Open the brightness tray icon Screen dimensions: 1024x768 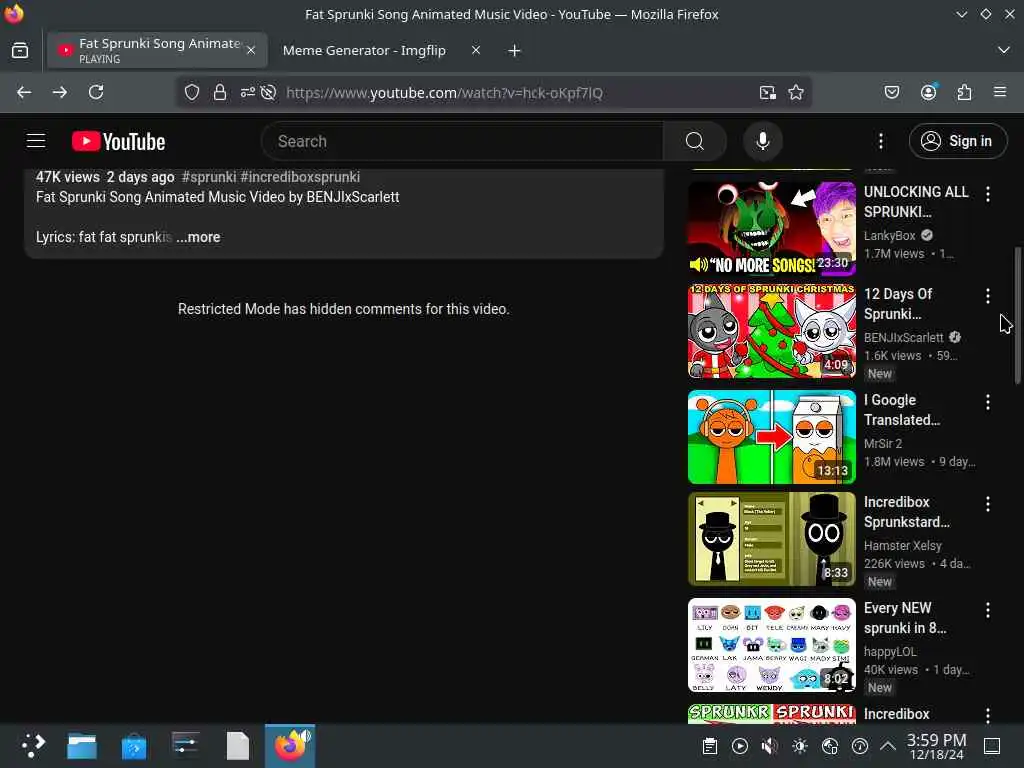click(x=800, y=746)
